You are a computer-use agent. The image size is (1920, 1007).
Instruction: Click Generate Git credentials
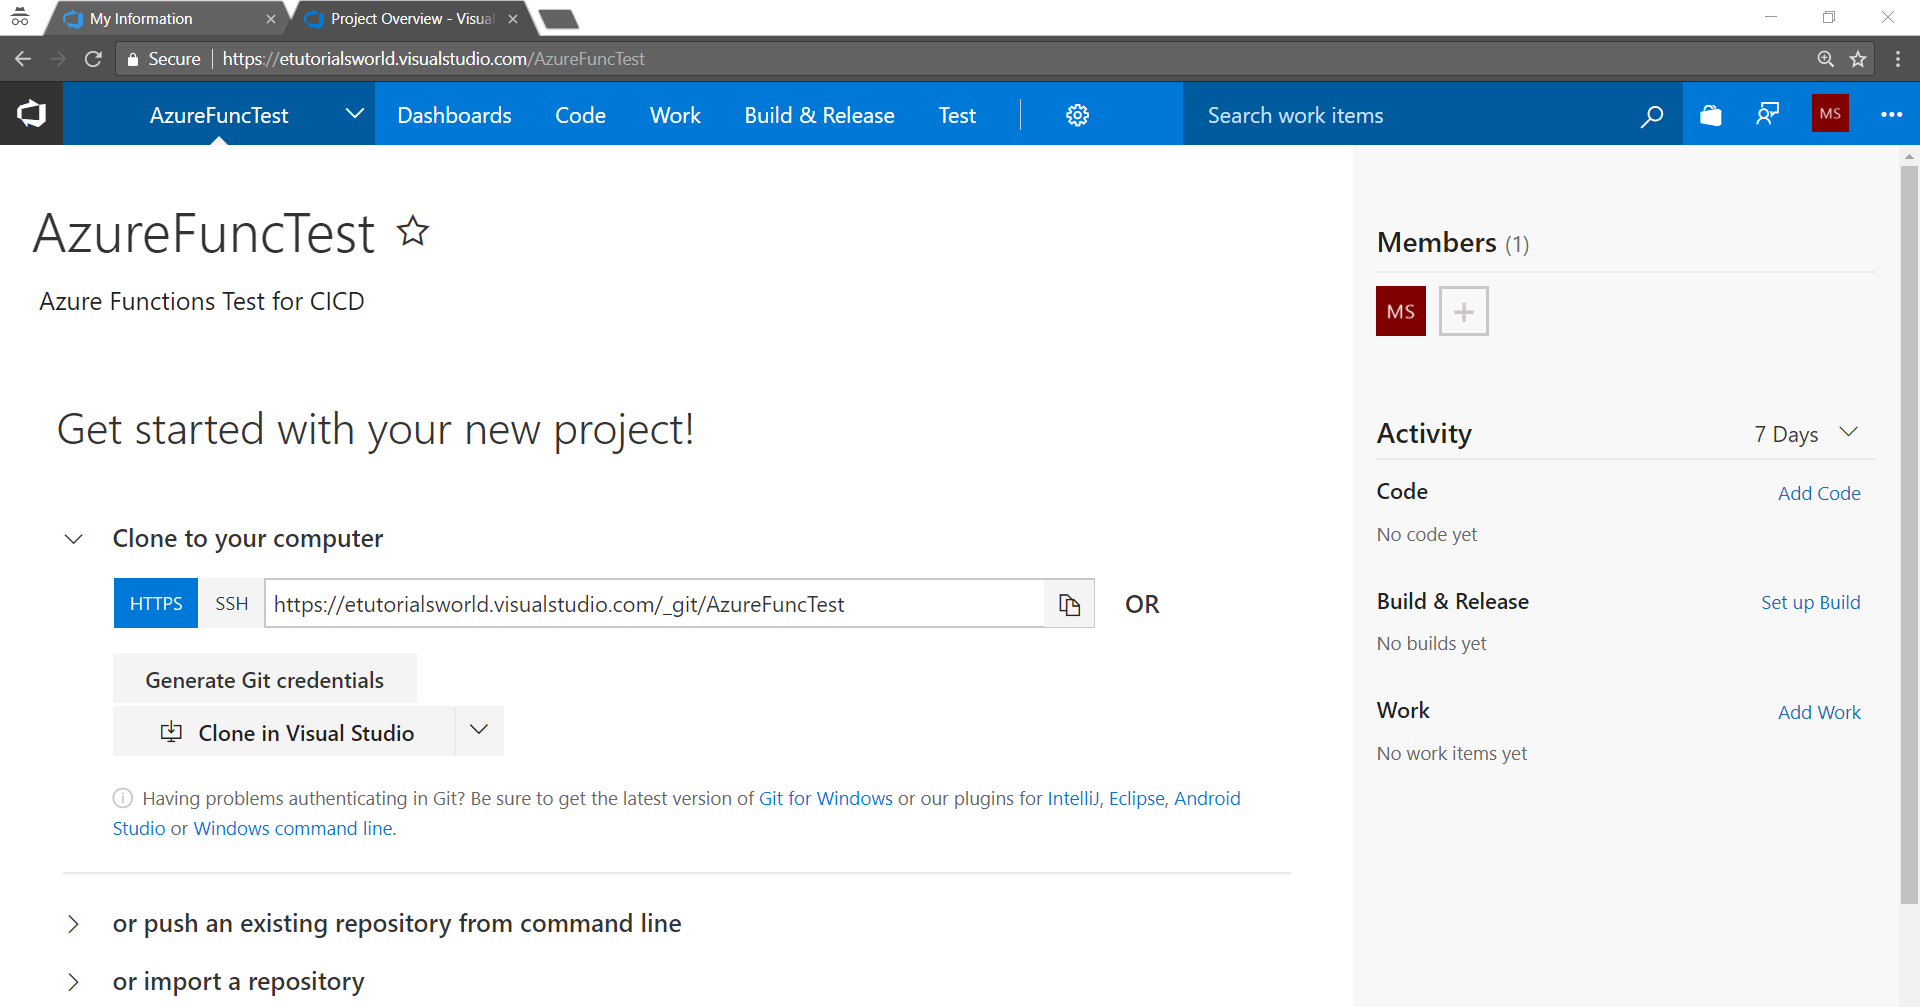[x=265, y=679]
